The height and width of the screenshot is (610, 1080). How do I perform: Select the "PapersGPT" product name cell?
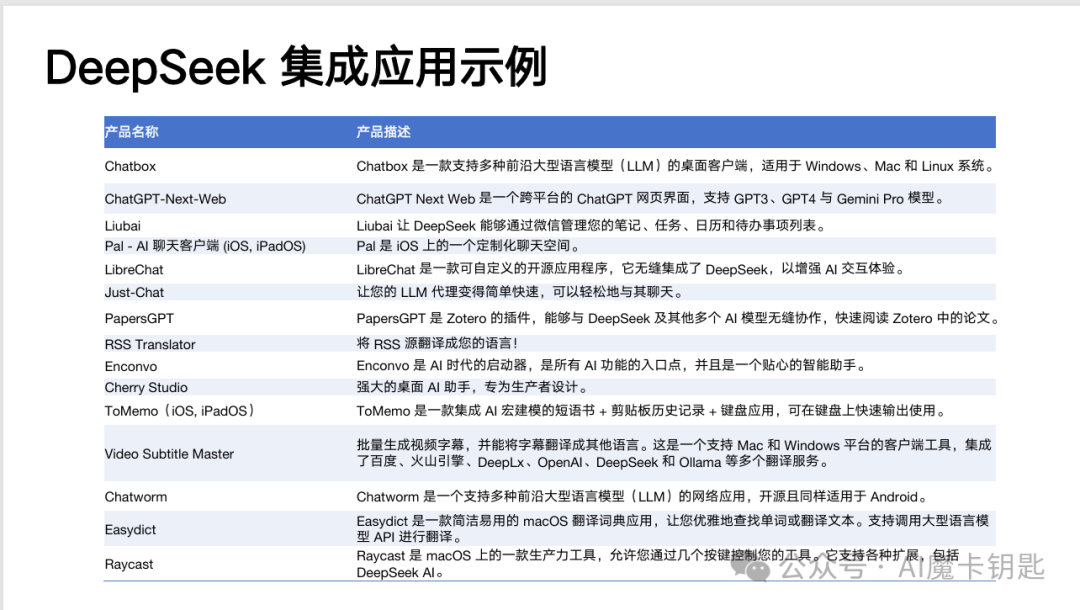click(139, 318)
